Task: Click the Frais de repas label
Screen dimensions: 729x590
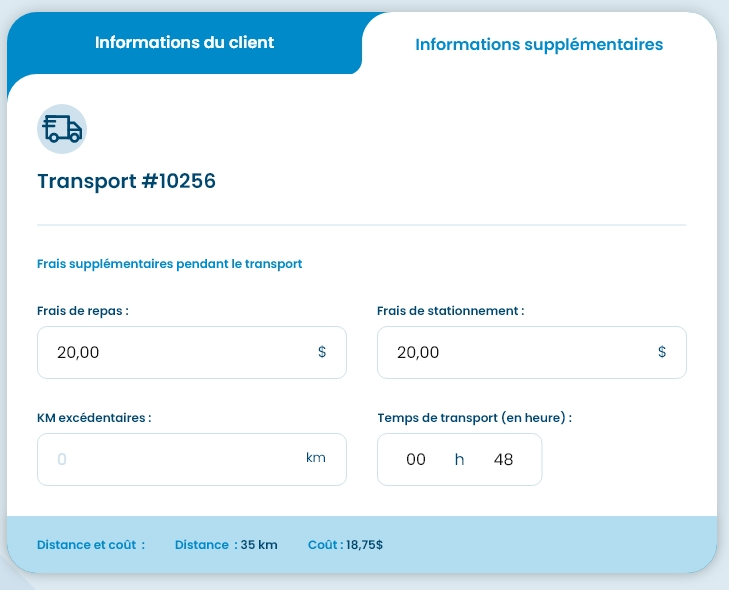Action: click(83, 311)
